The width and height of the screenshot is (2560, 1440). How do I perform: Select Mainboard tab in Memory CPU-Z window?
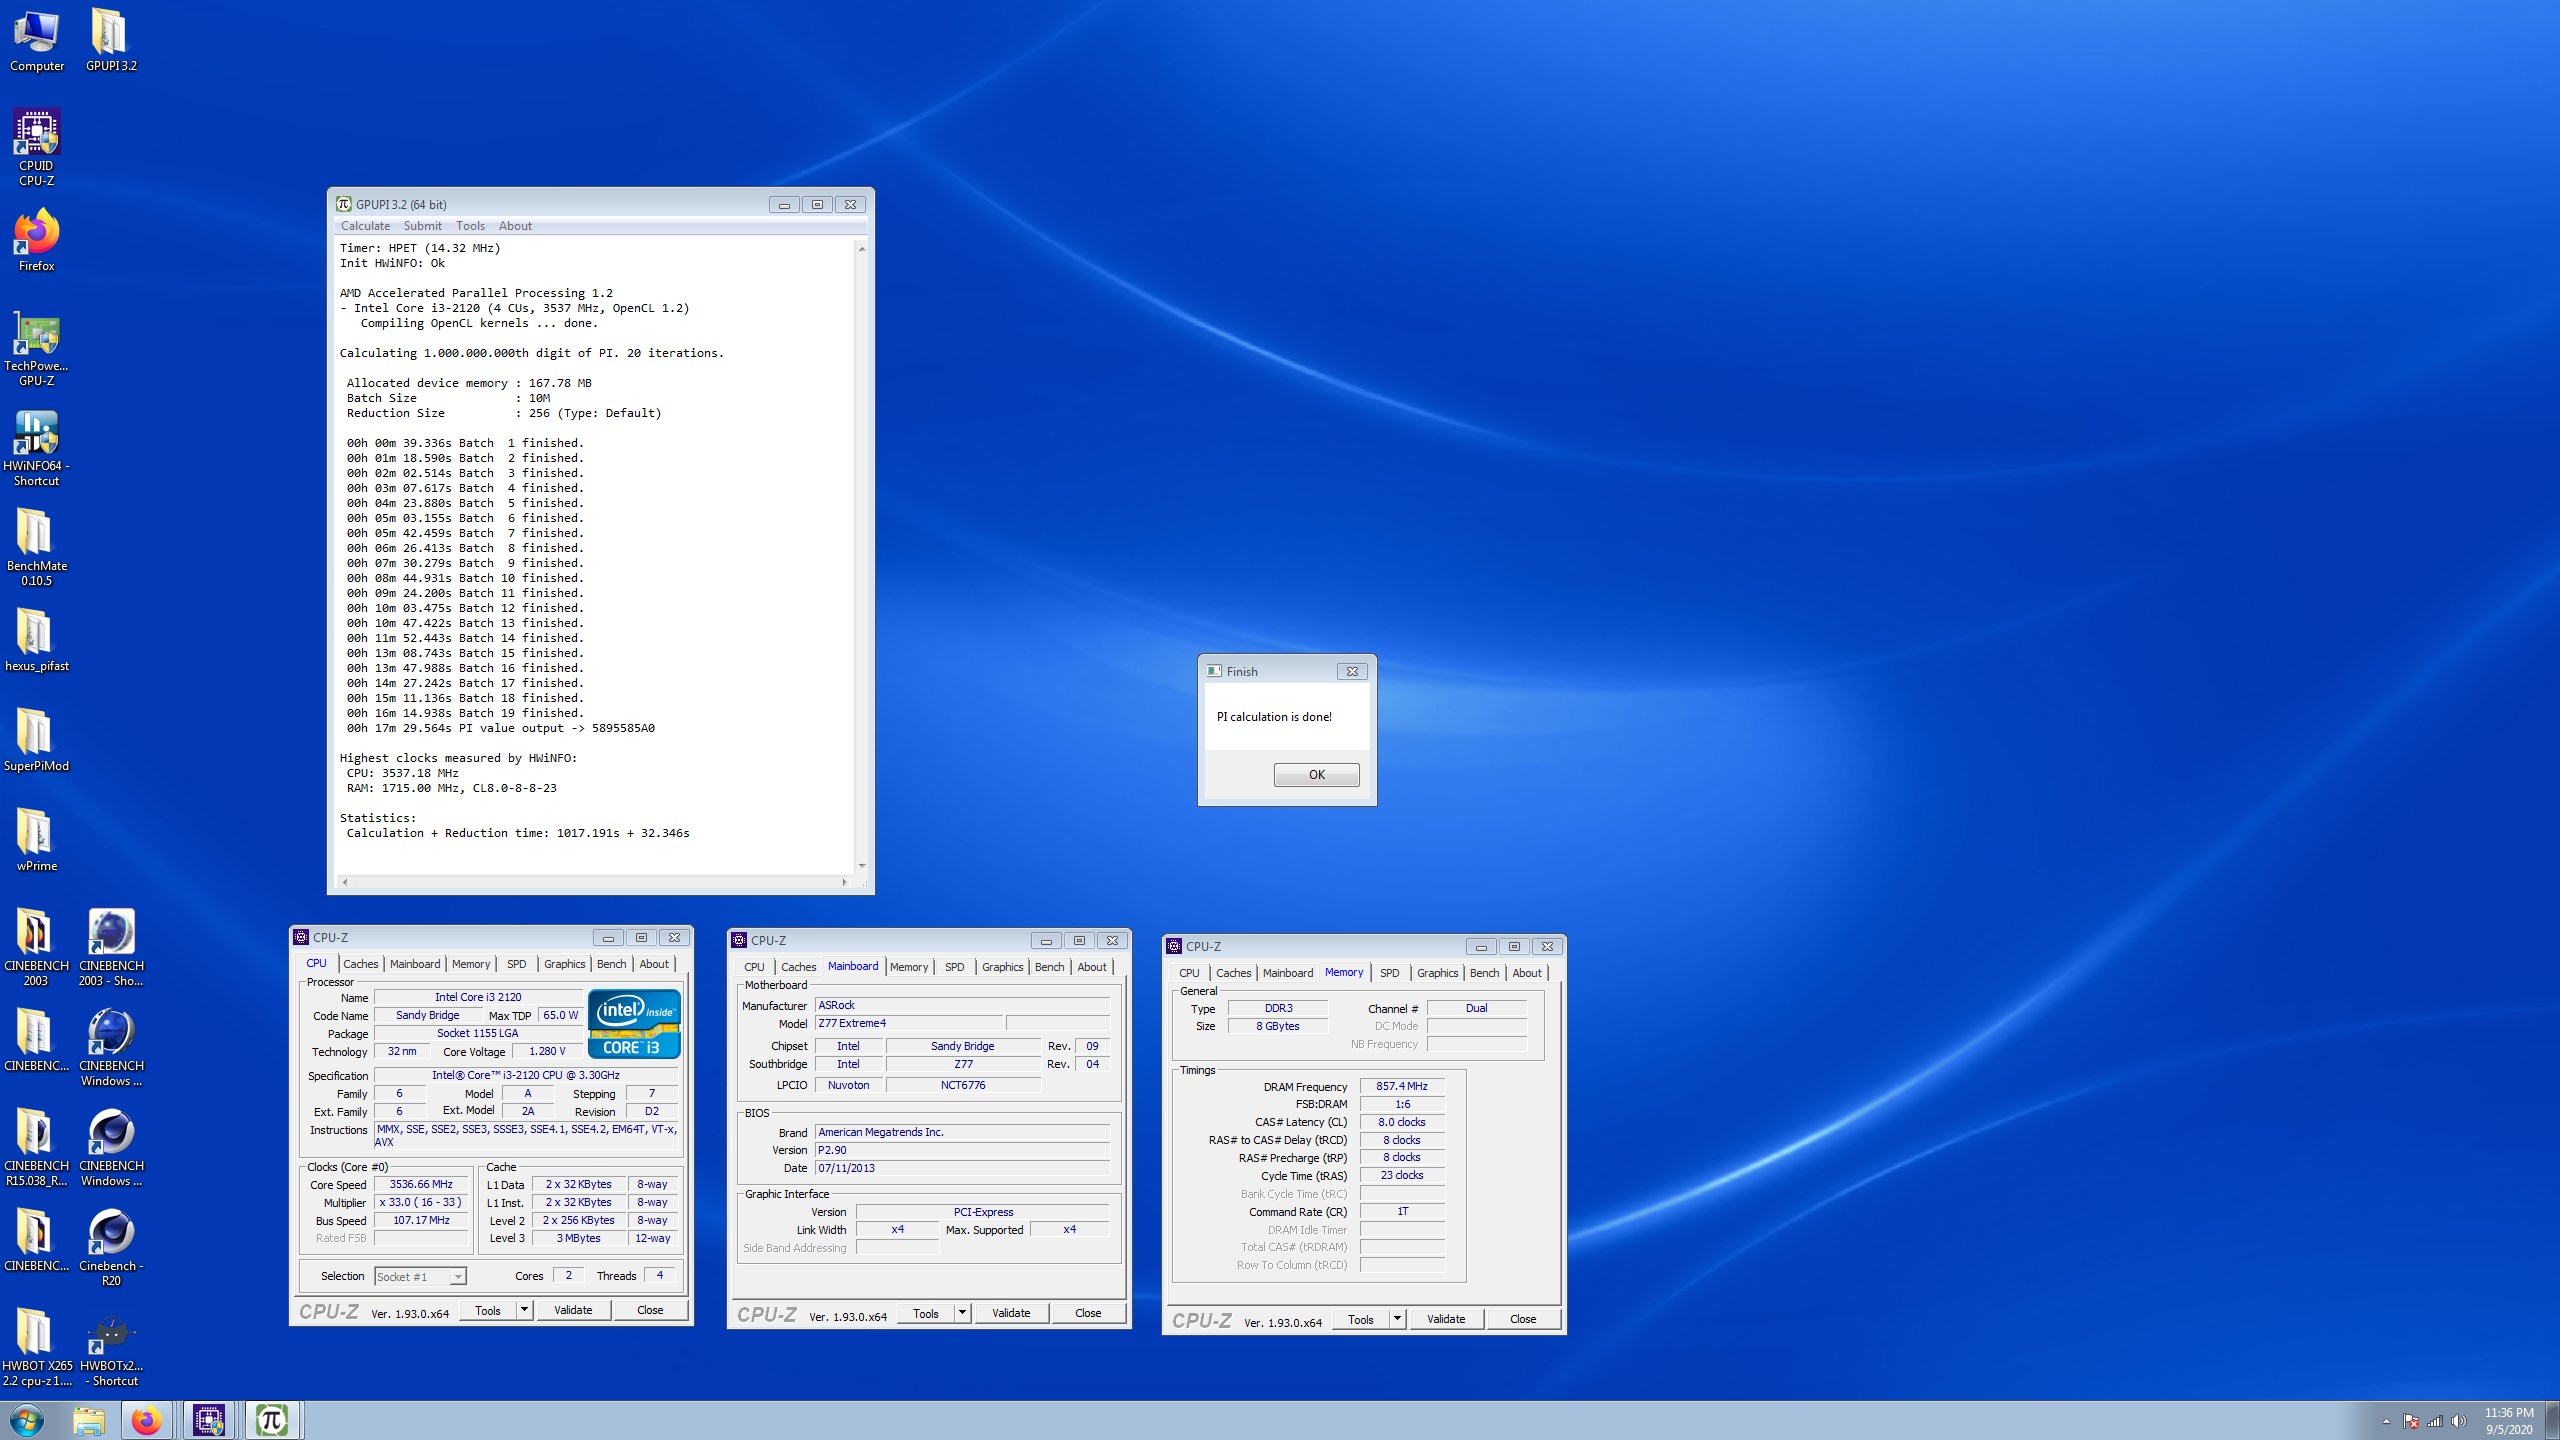click(x=1287, y=973)
